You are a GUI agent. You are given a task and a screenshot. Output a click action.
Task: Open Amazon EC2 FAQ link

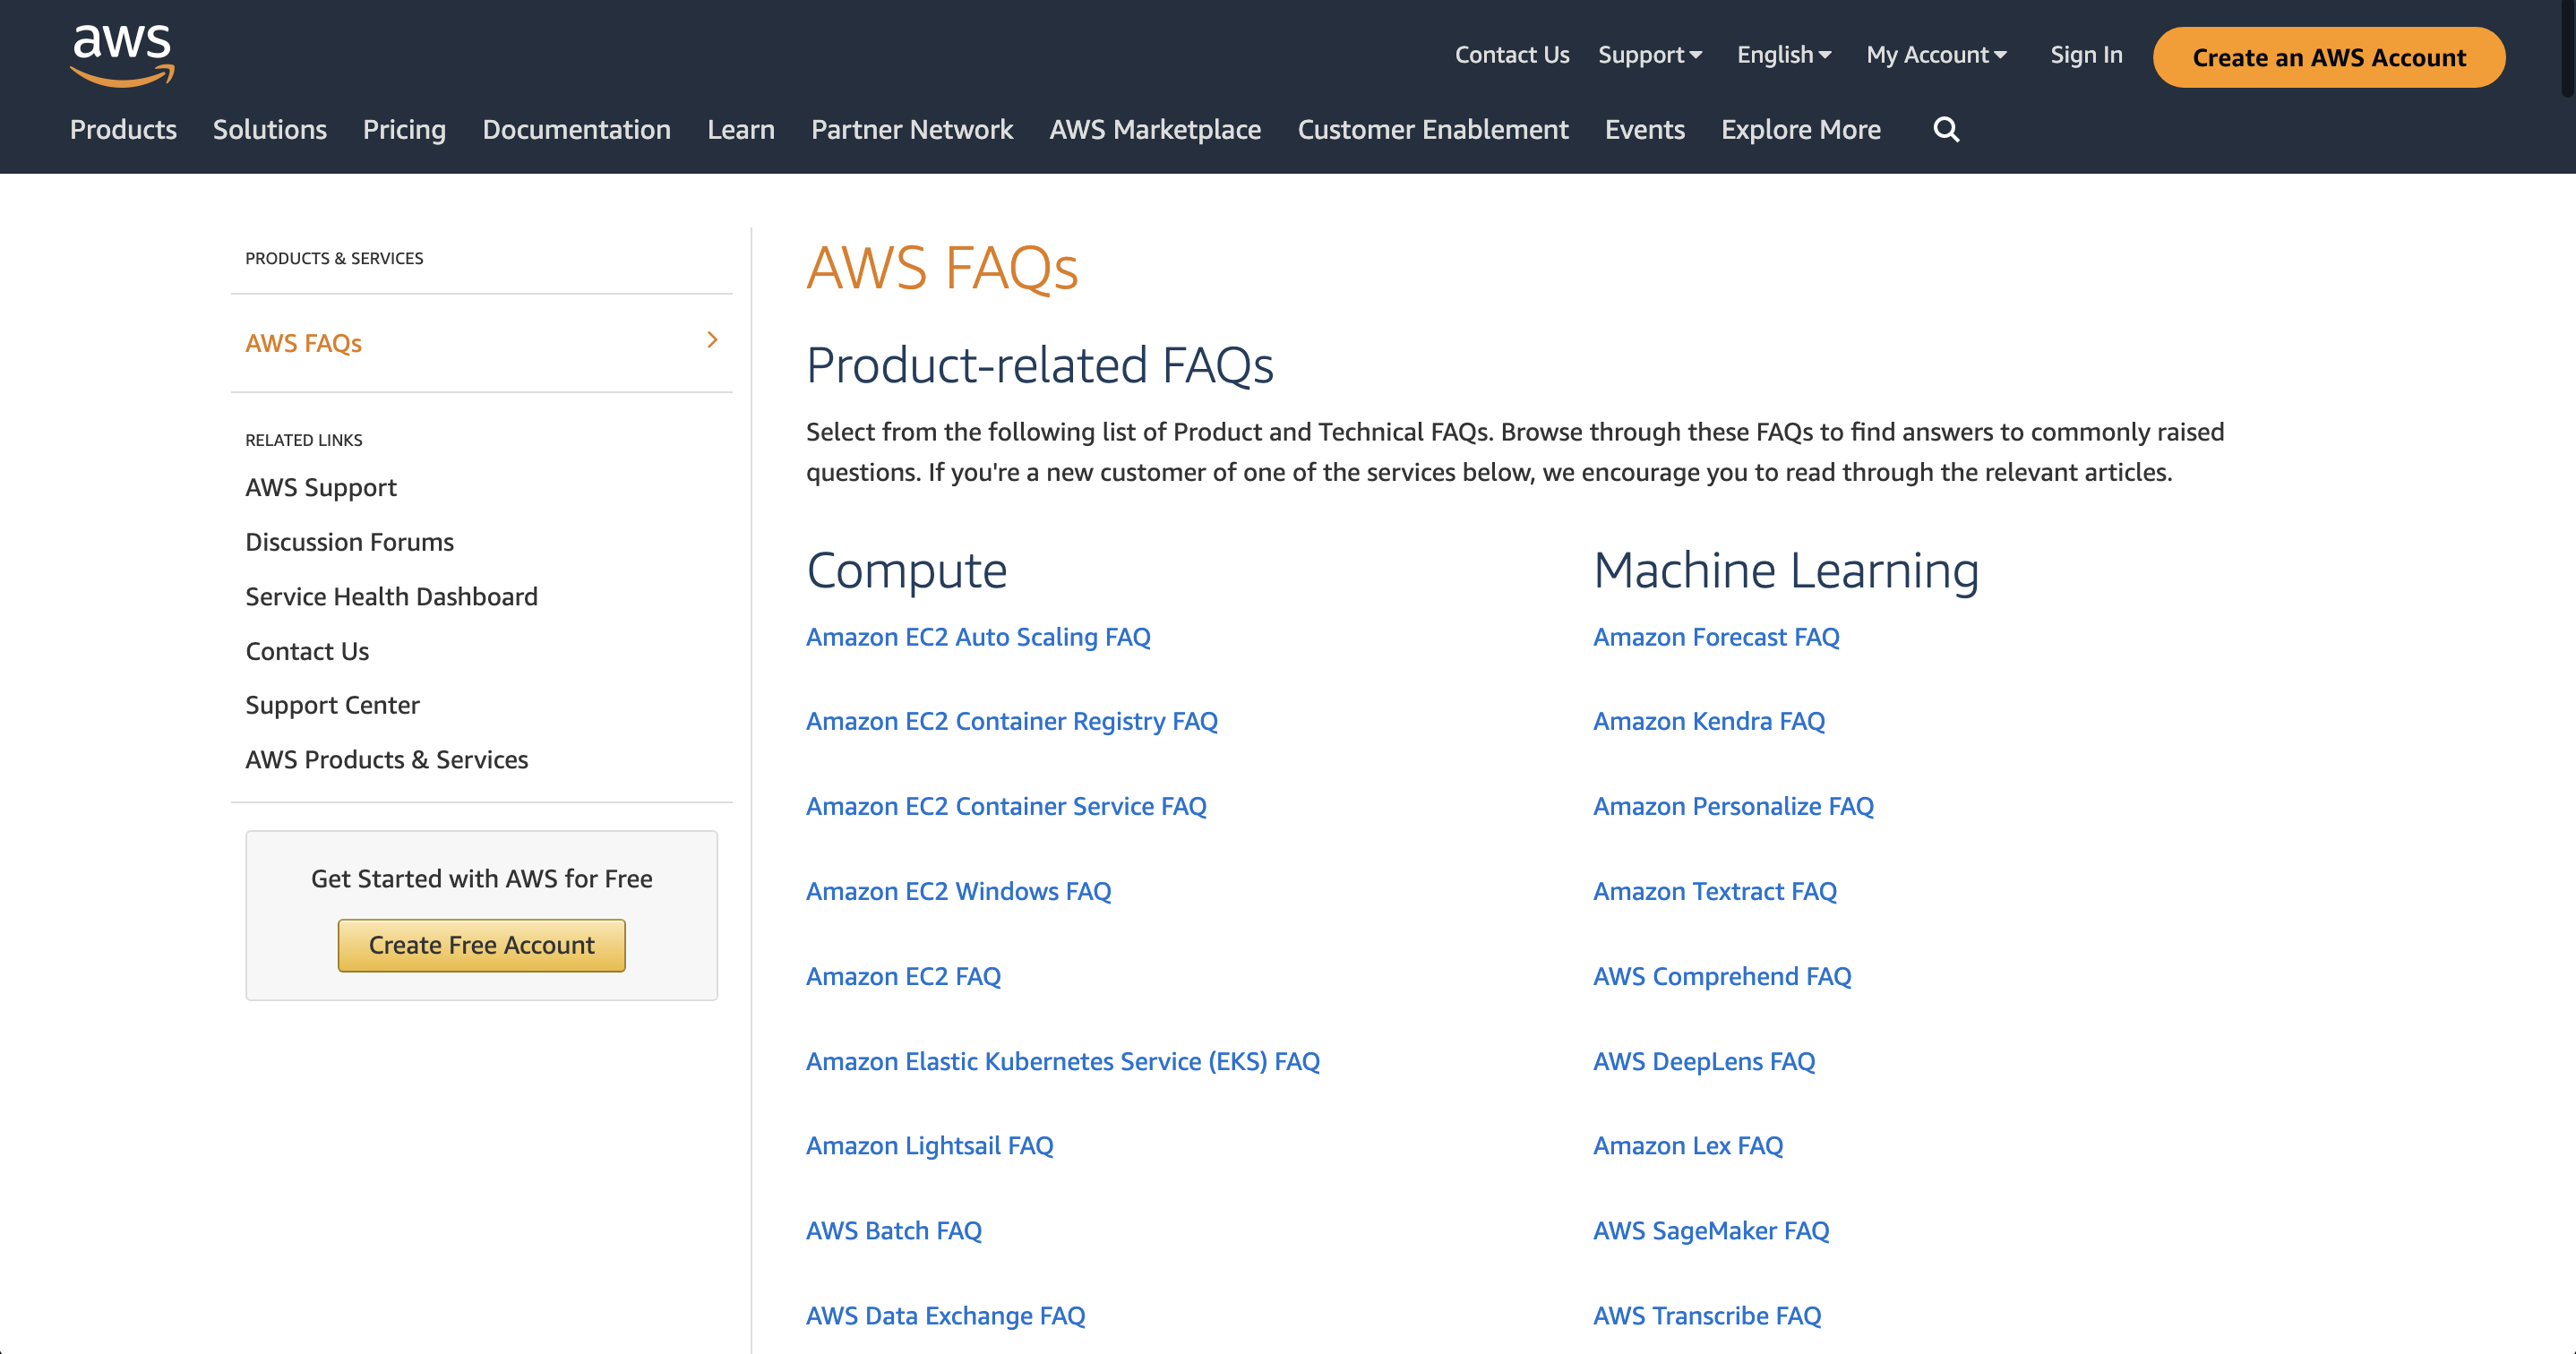903,976
